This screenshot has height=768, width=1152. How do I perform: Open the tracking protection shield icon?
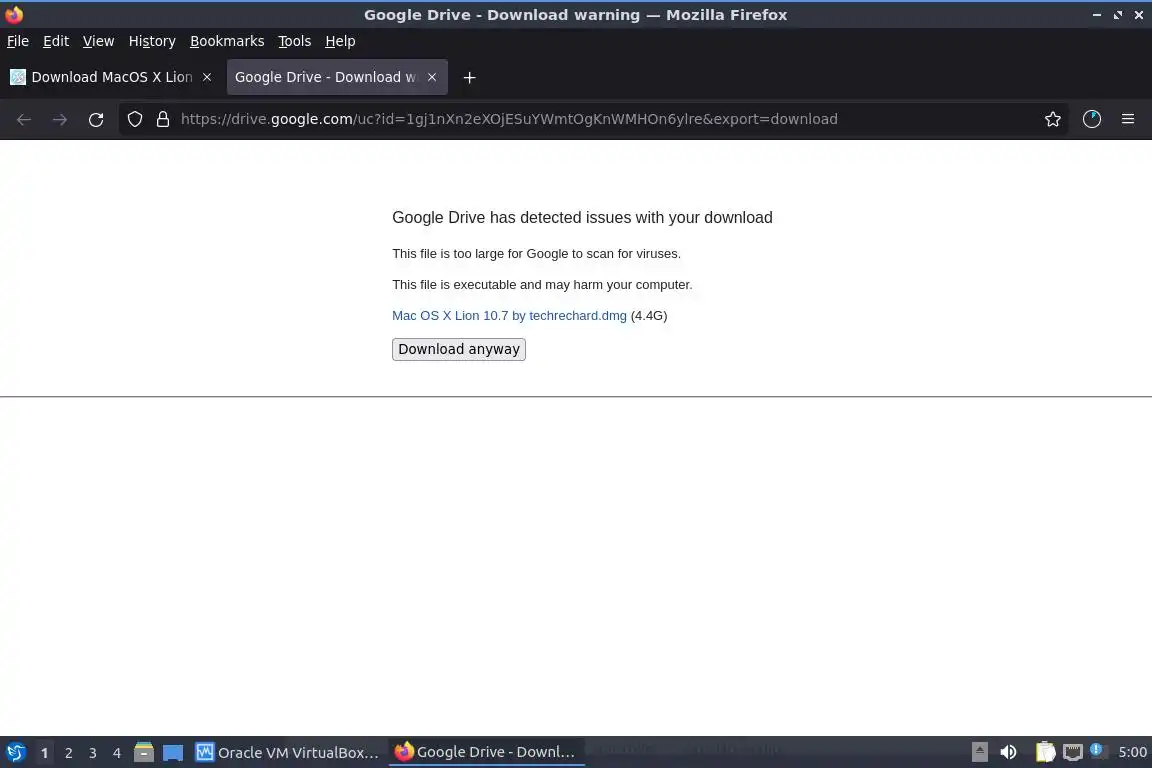134,119
